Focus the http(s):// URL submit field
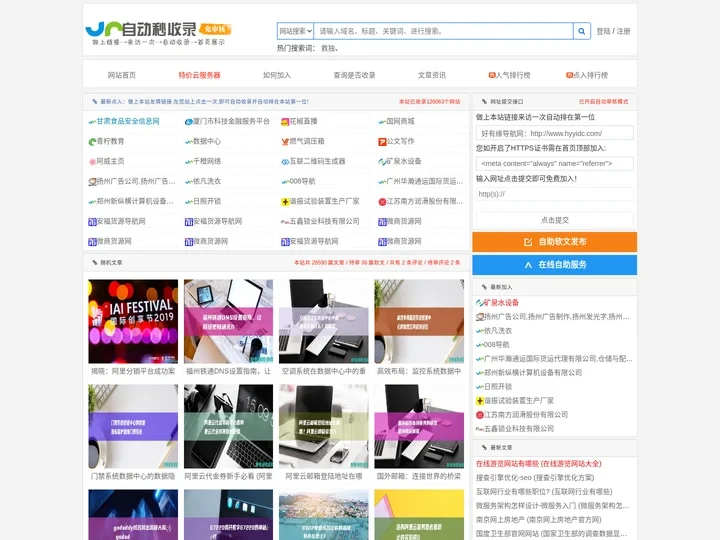Screen dimensions: 720x540 (555, 194)
